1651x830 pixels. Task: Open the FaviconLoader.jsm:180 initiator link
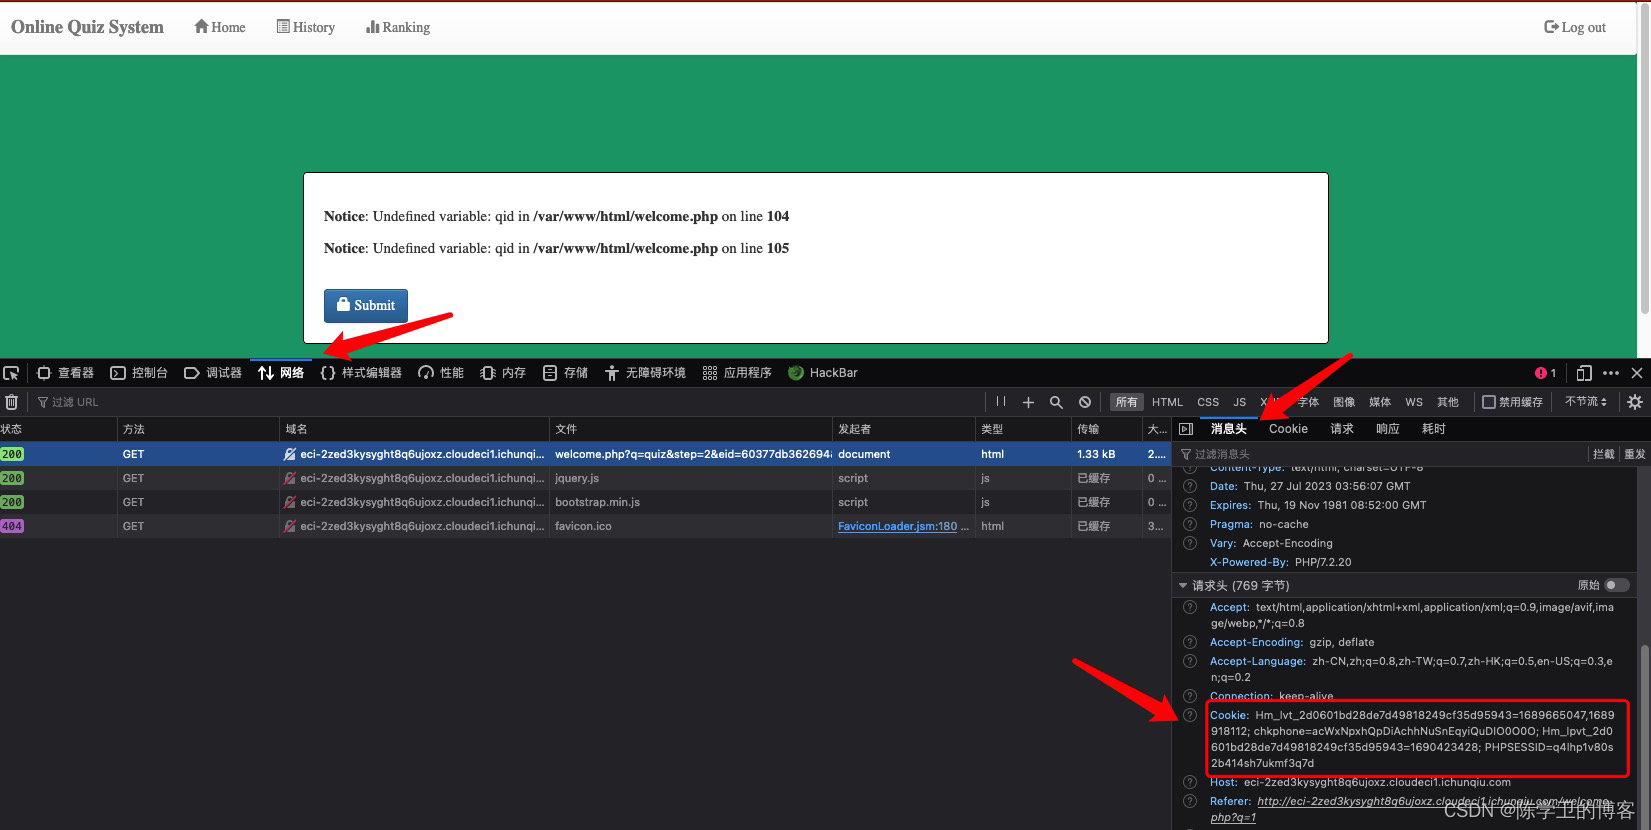click(x=897, y=526)
